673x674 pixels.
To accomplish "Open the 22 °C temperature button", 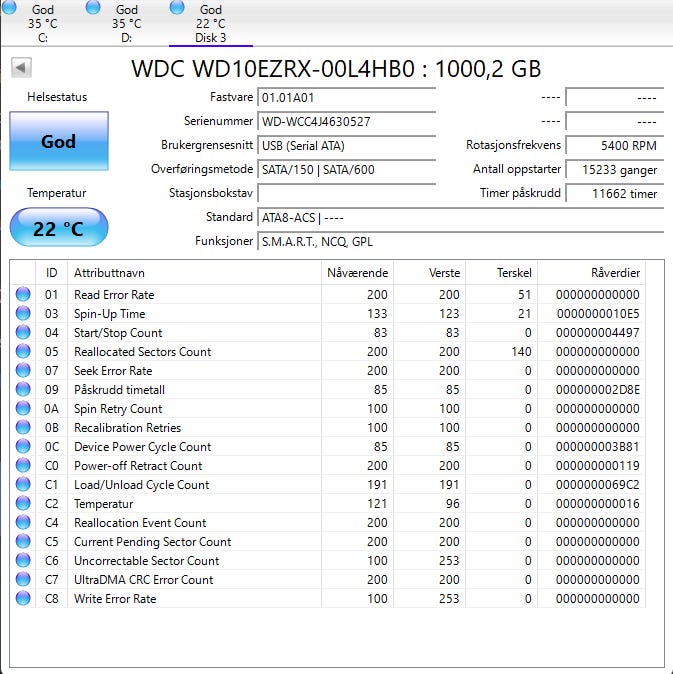I will coord(59,227).
